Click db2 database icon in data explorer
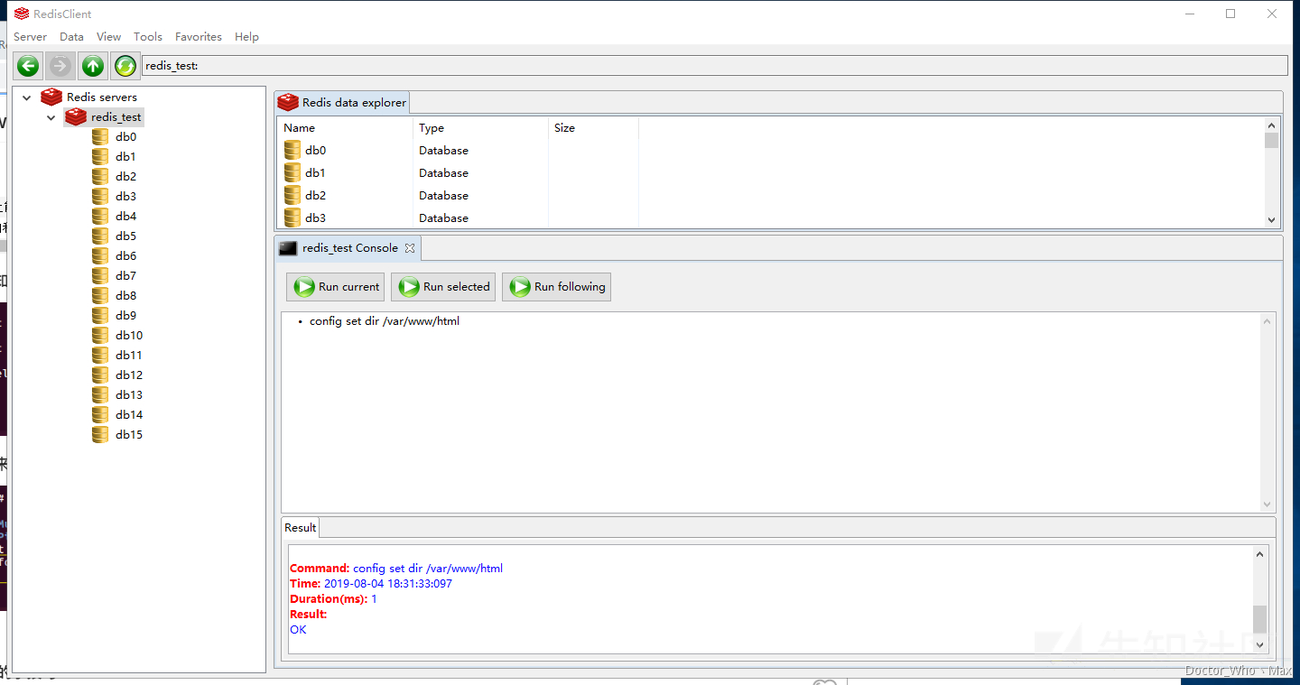This screenshot has height=685, width=1300. pos(292,195)
